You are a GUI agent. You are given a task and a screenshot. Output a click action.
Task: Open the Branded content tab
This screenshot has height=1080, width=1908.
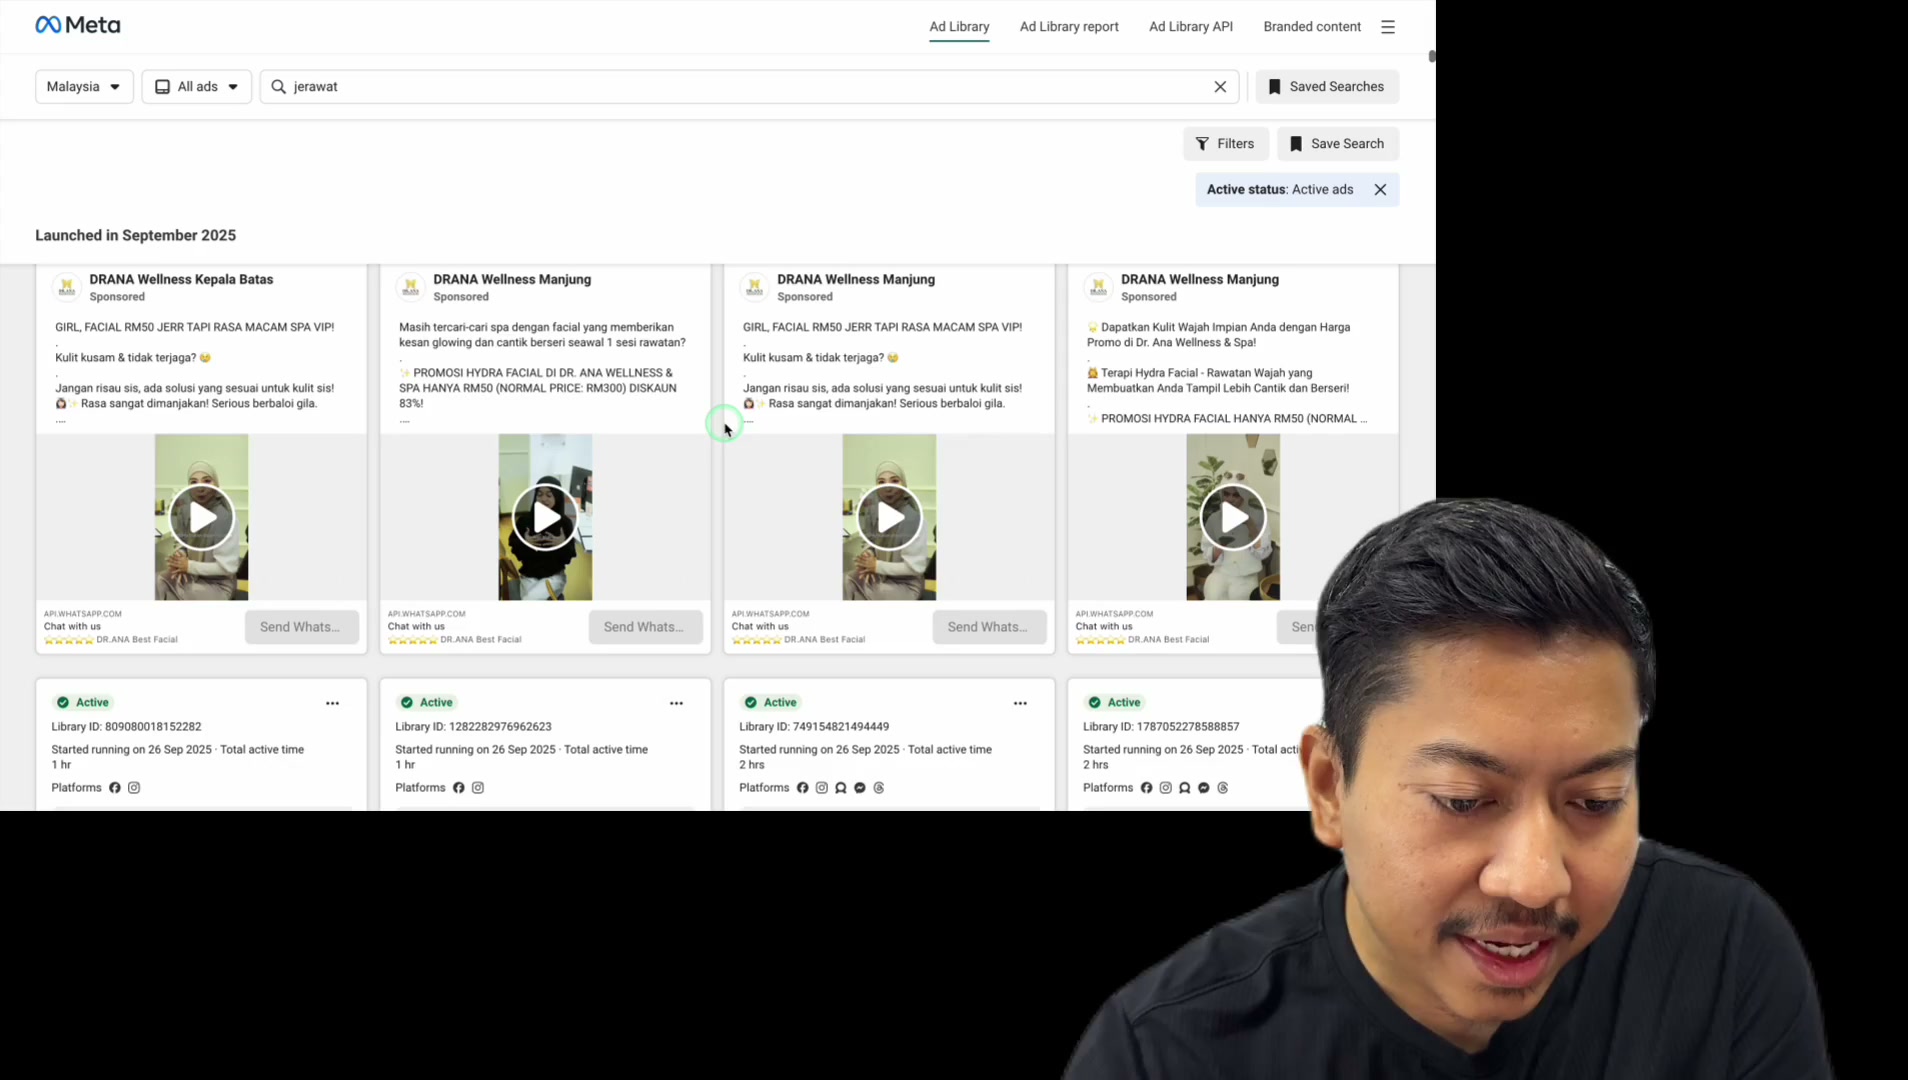[x=1311, y=27]
